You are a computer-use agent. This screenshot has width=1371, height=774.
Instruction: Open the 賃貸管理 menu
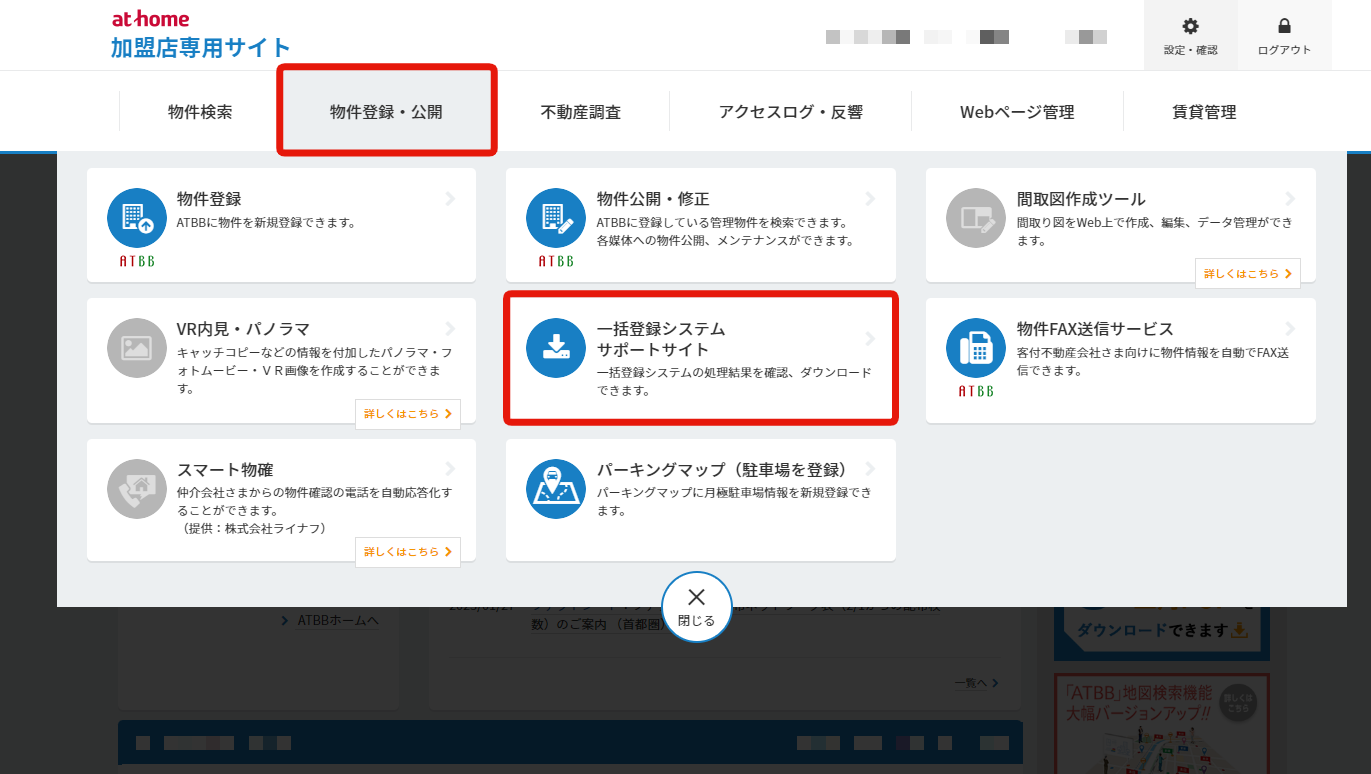pos(1204,112)
